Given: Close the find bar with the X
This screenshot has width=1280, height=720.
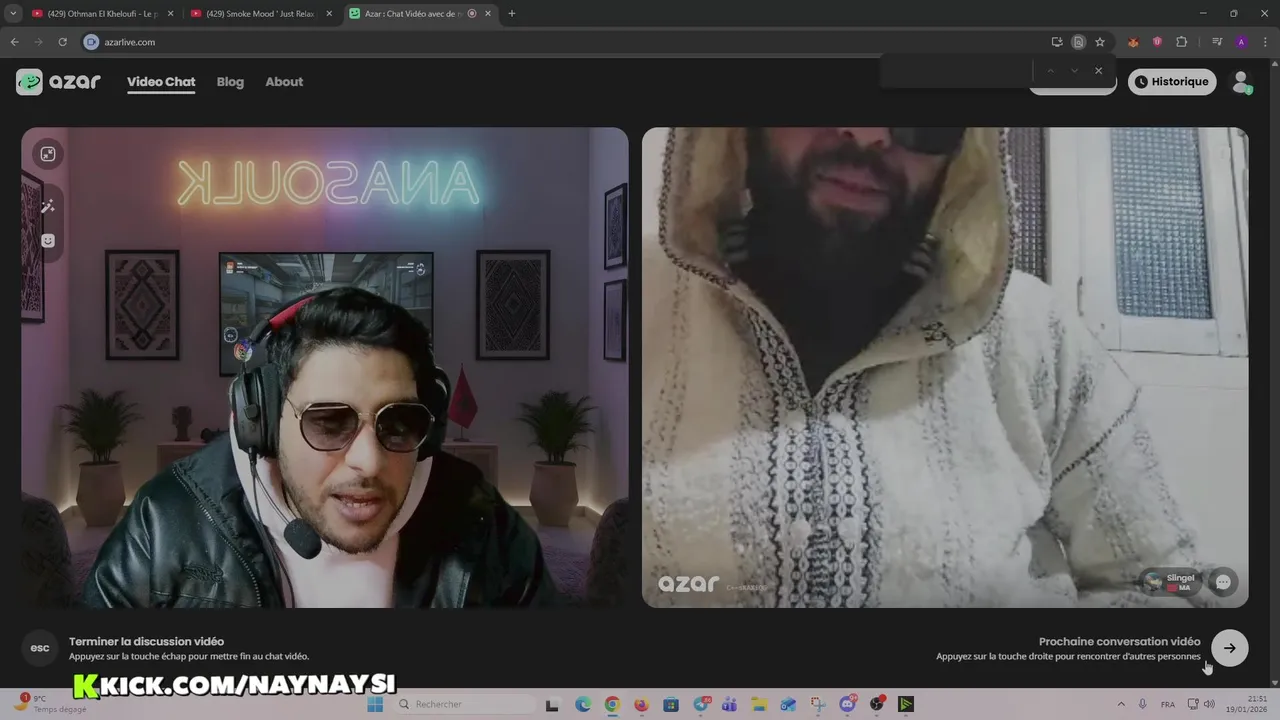Looking at the screenshot, I should [x=1098, y=70].
